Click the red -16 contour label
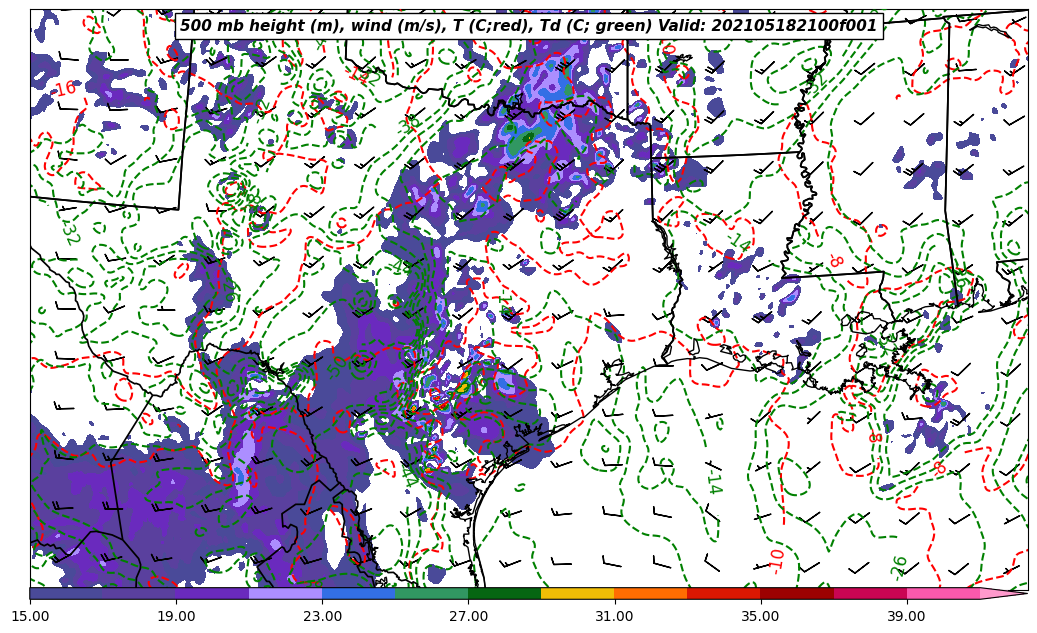This screenshot has width=1037, height=633. click(64, 89)
